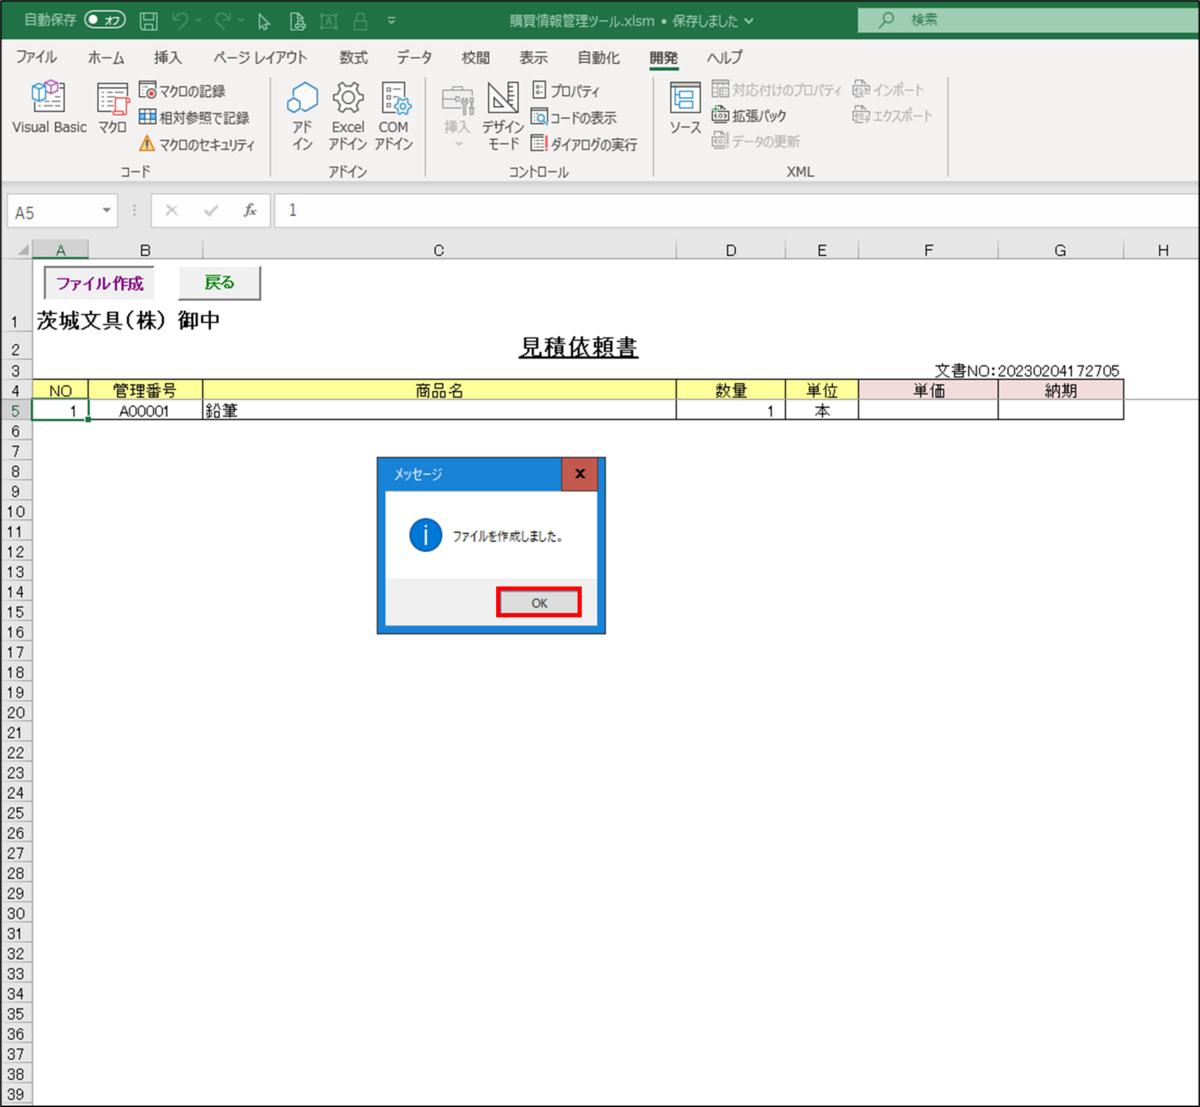Open the Data (データ) tab
The image size is (1200, 1107).
[414, 57]
